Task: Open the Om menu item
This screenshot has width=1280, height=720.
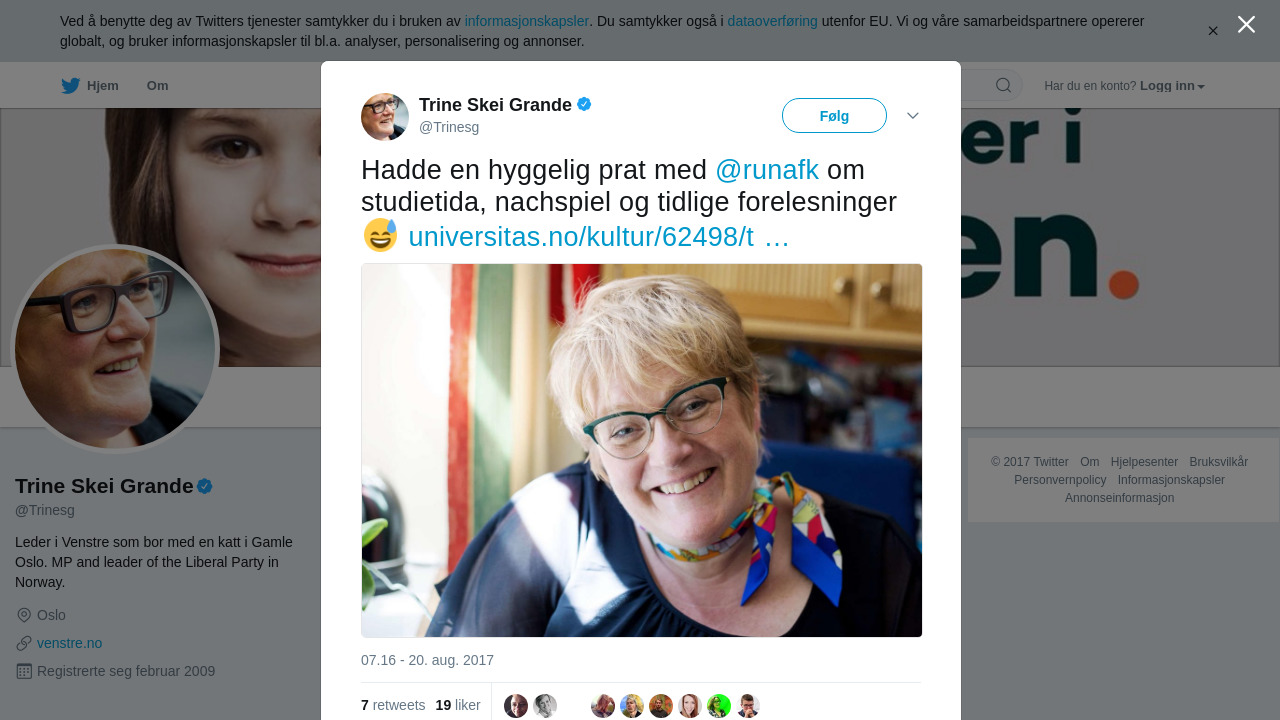Action: coord(157,86)
